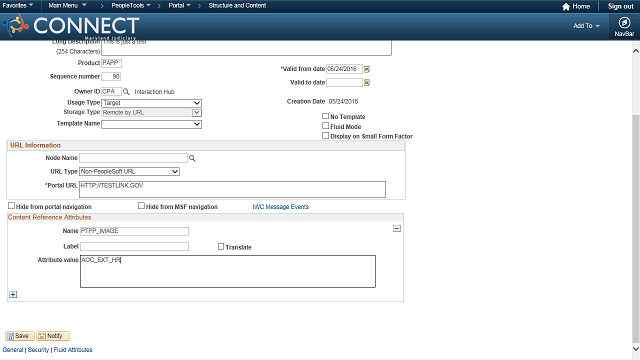Switch to the Security page link
The width and height of the screenshot is (640, 360).
coord(38,350)
